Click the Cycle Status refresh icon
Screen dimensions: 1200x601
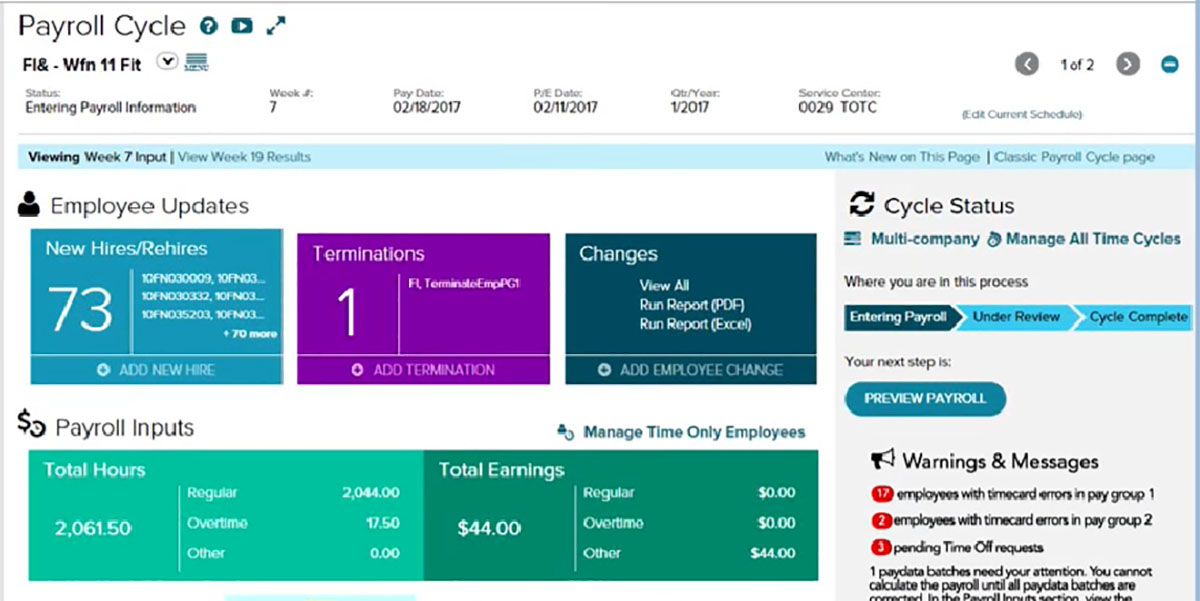point(861,205)
